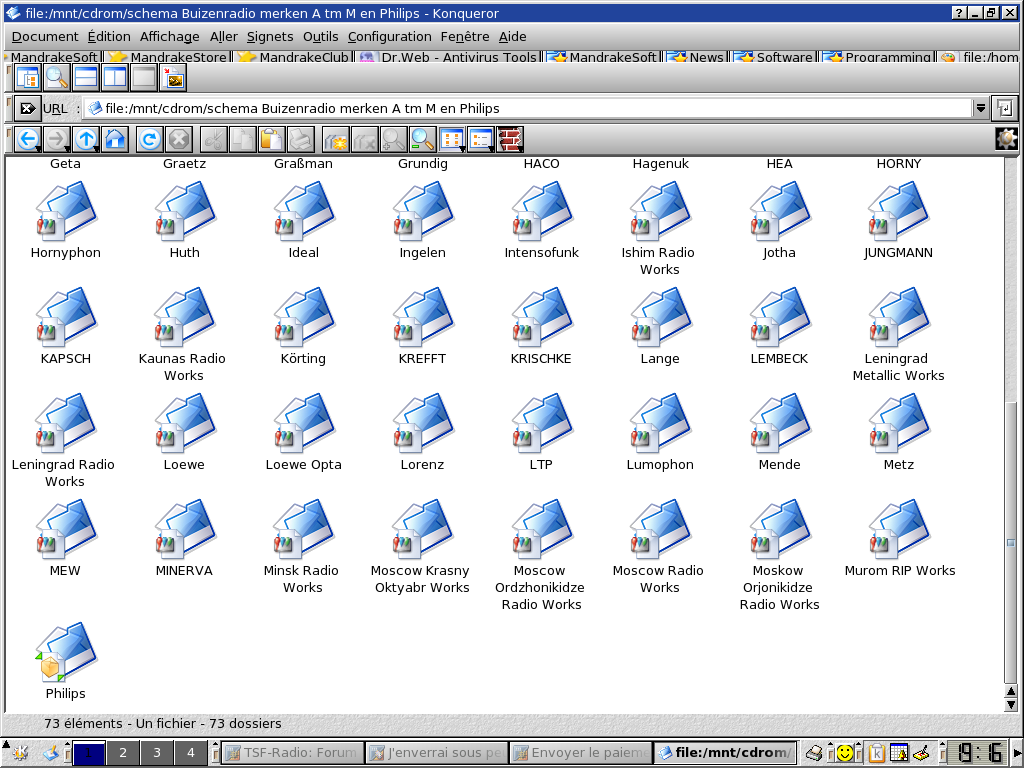This screenshot has height=768, width=1024.
Task: Switch to detailed list view mode
Action: coord(481,139)
